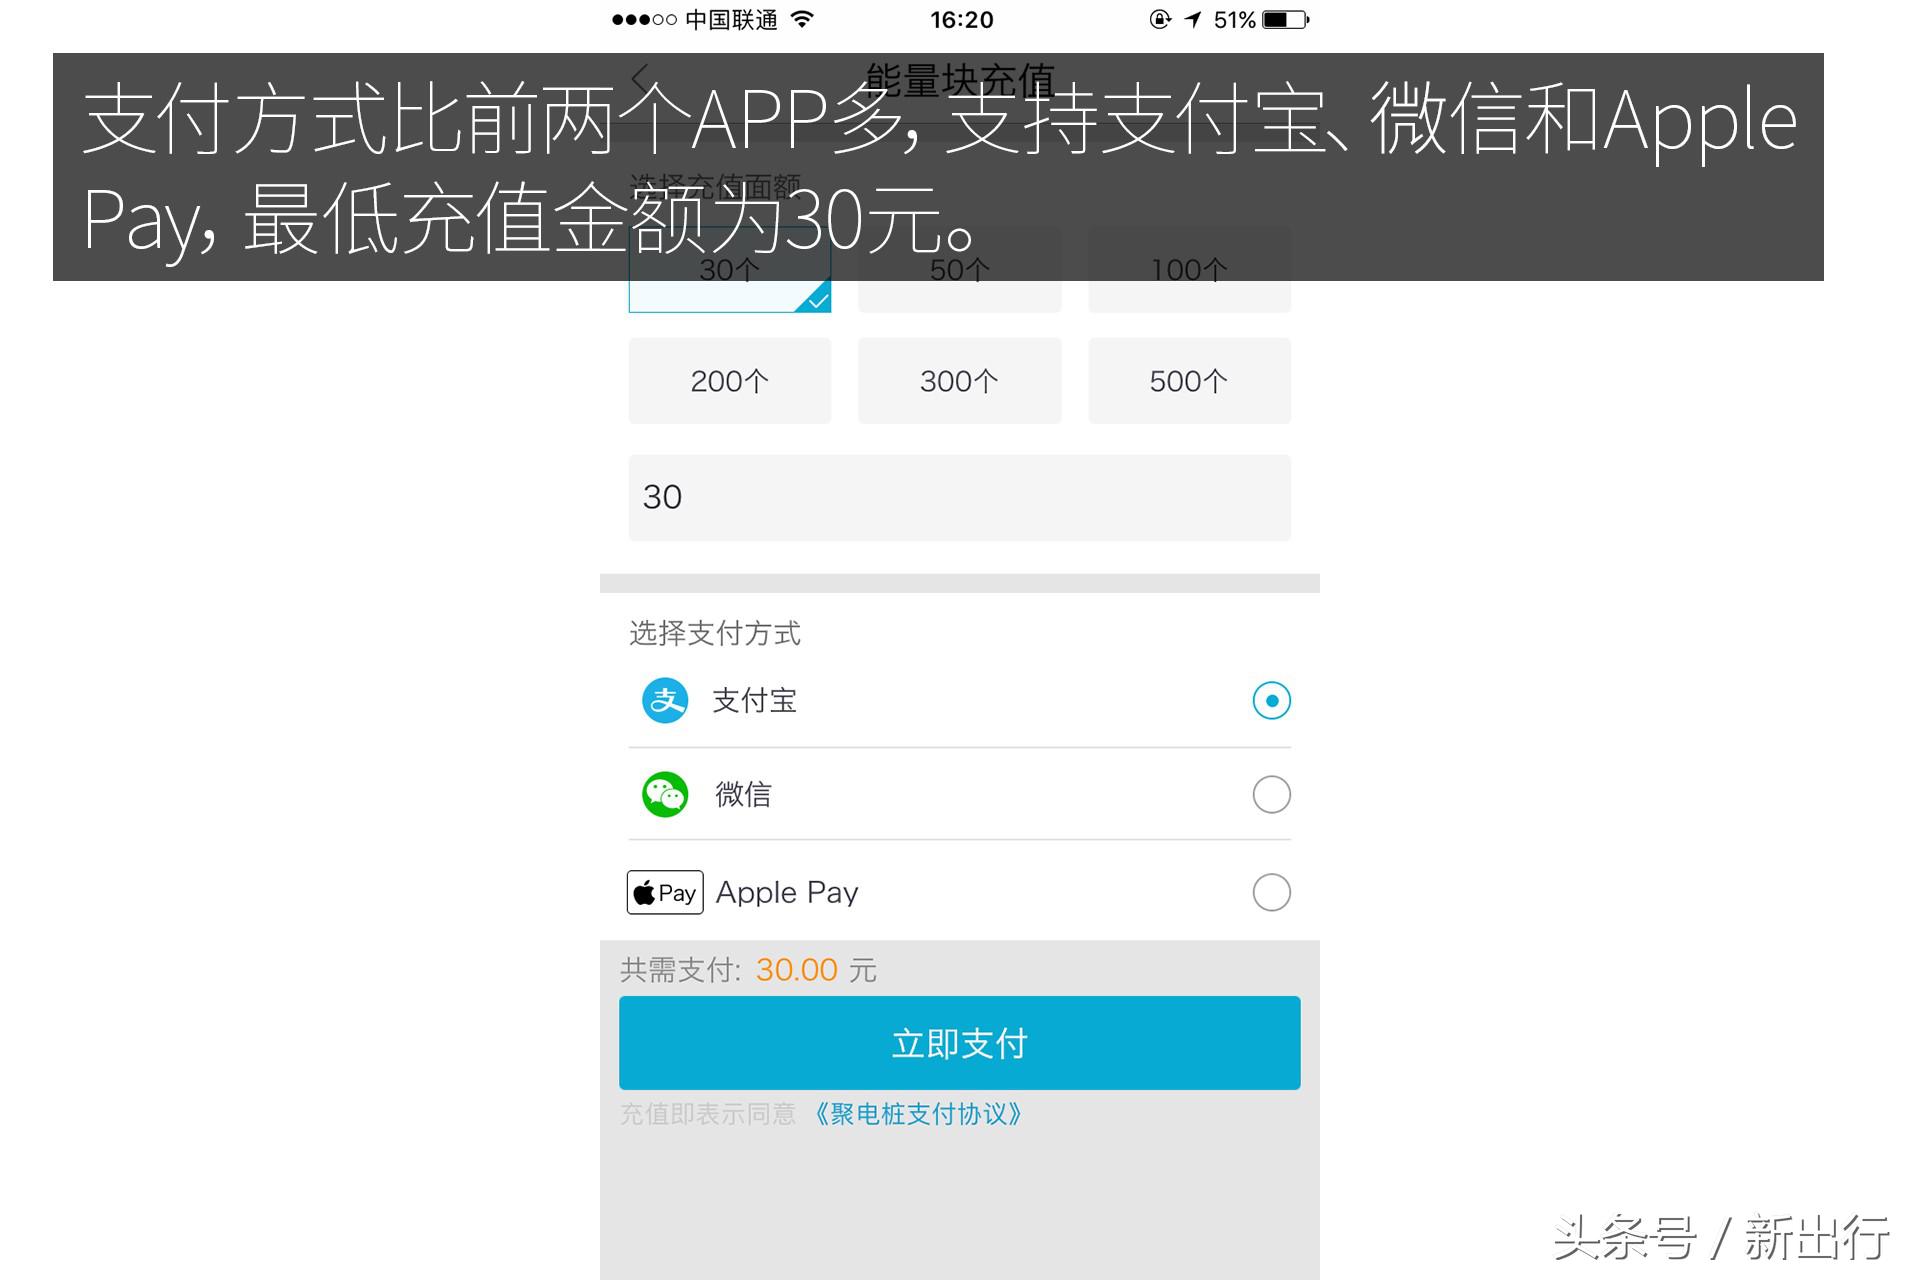This screenshot has width=1920, height=1280.
Task: Select the 30个 recharge amount
Action: tap(728, 268)
